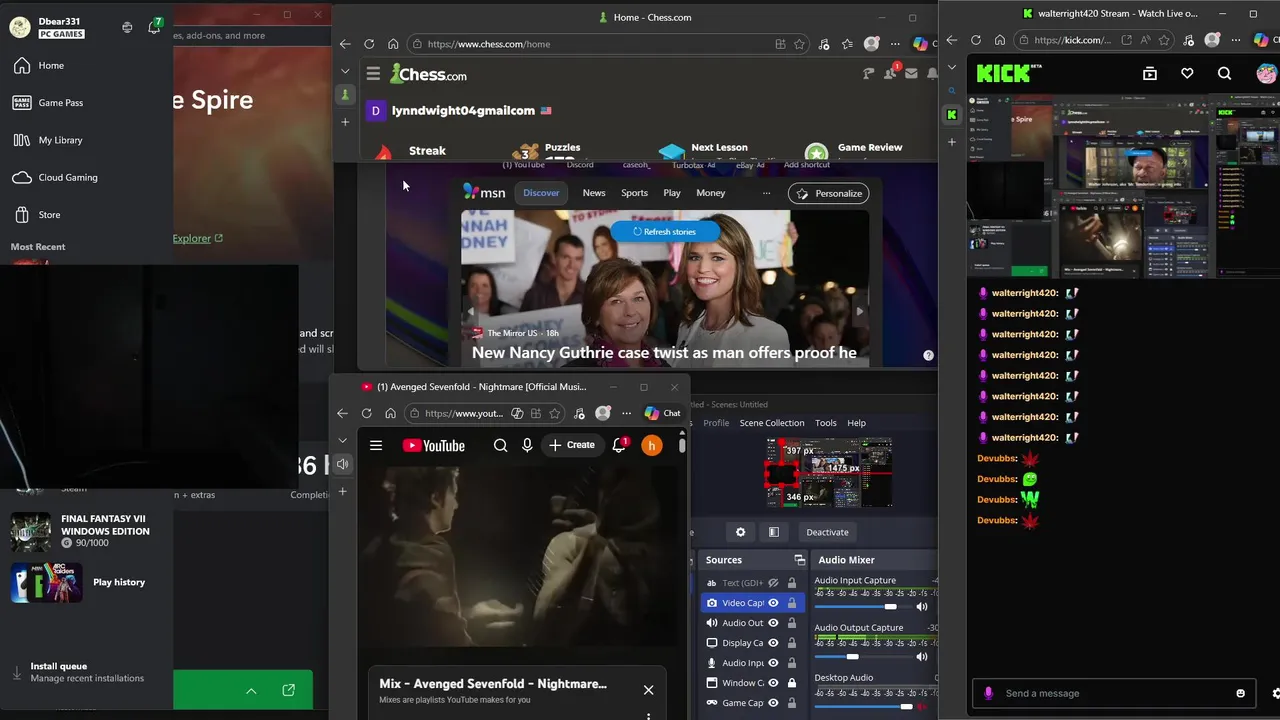
Task: Reload the YouTube page
Action: pos(366,413)
